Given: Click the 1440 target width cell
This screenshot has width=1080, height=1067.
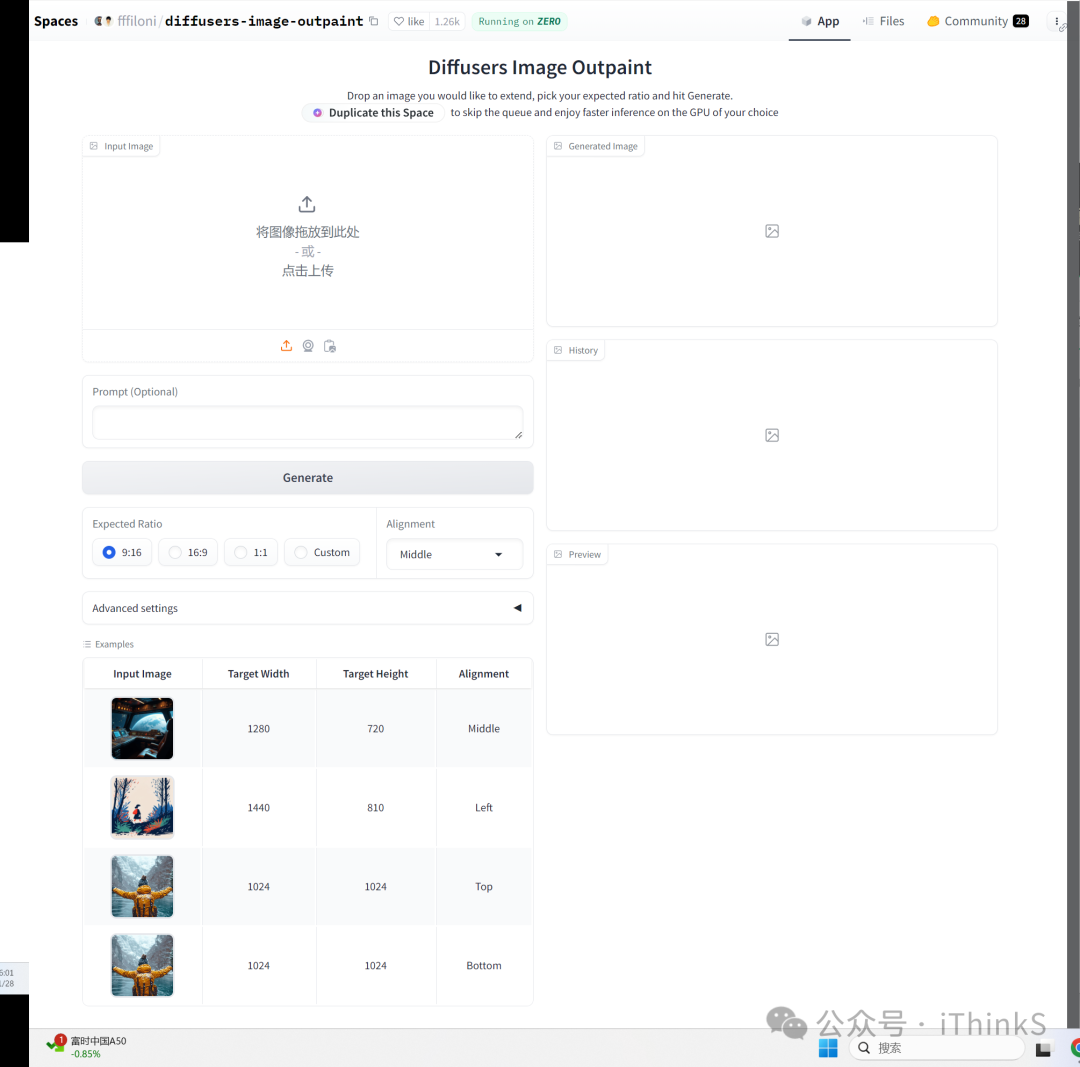Looking at the screenshot, I should click(259, 807).
